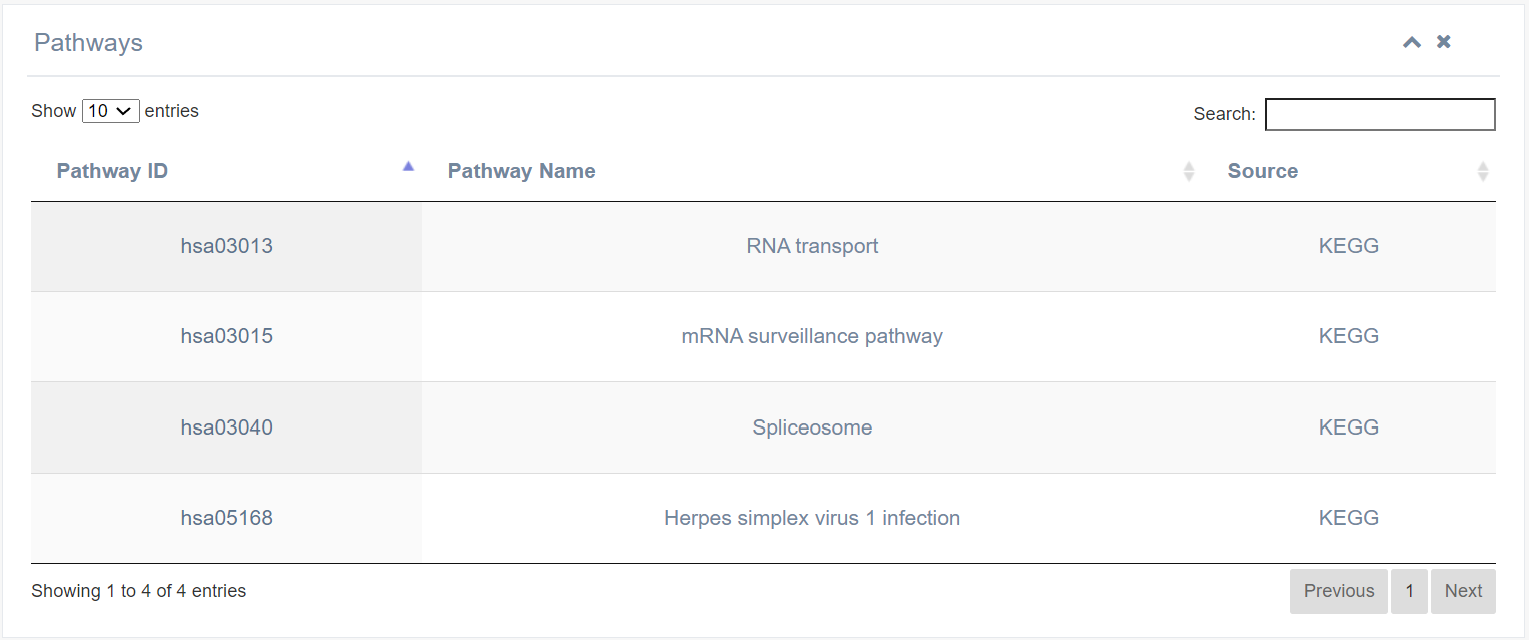Sort table by Source header

click(x=1262, y=171)
